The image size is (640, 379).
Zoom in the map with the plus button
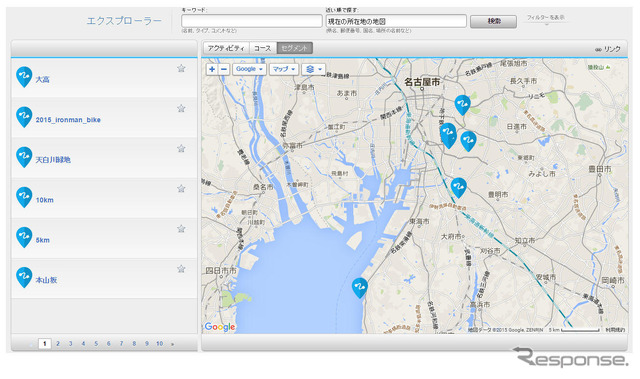(x=212, y=69)
